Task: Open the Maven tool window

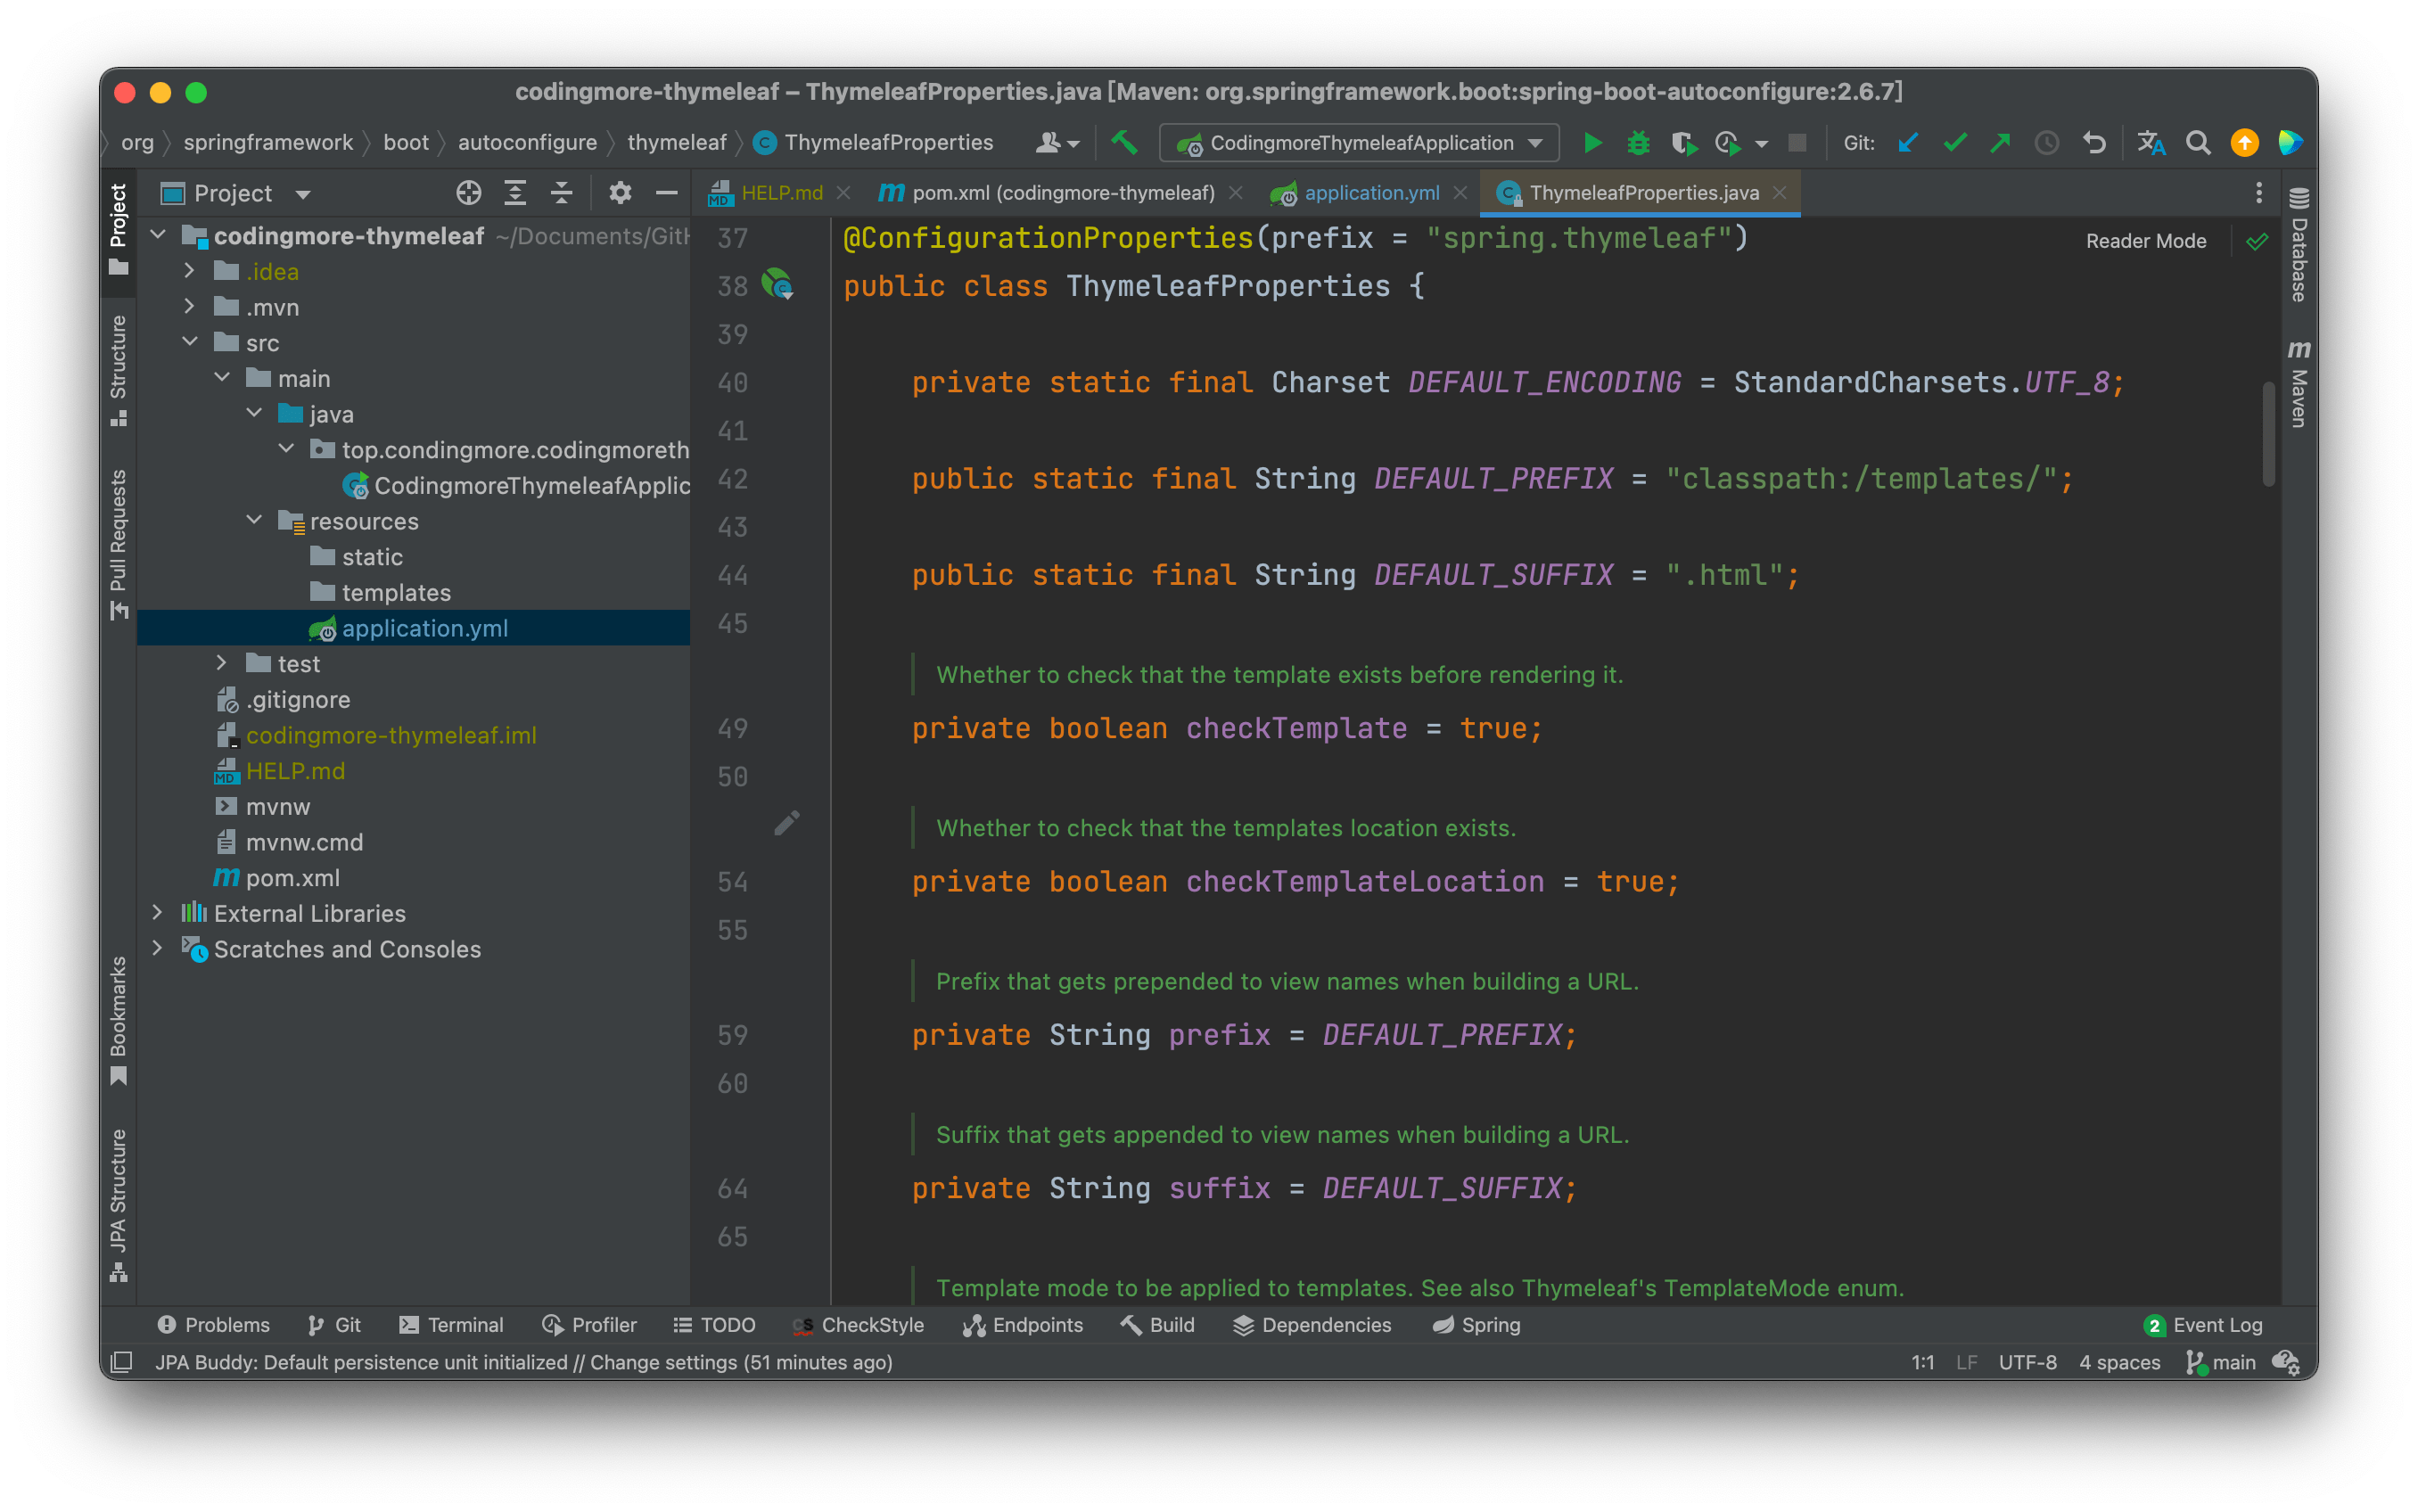Action: pyautogui.click(x=2299, y=383)
